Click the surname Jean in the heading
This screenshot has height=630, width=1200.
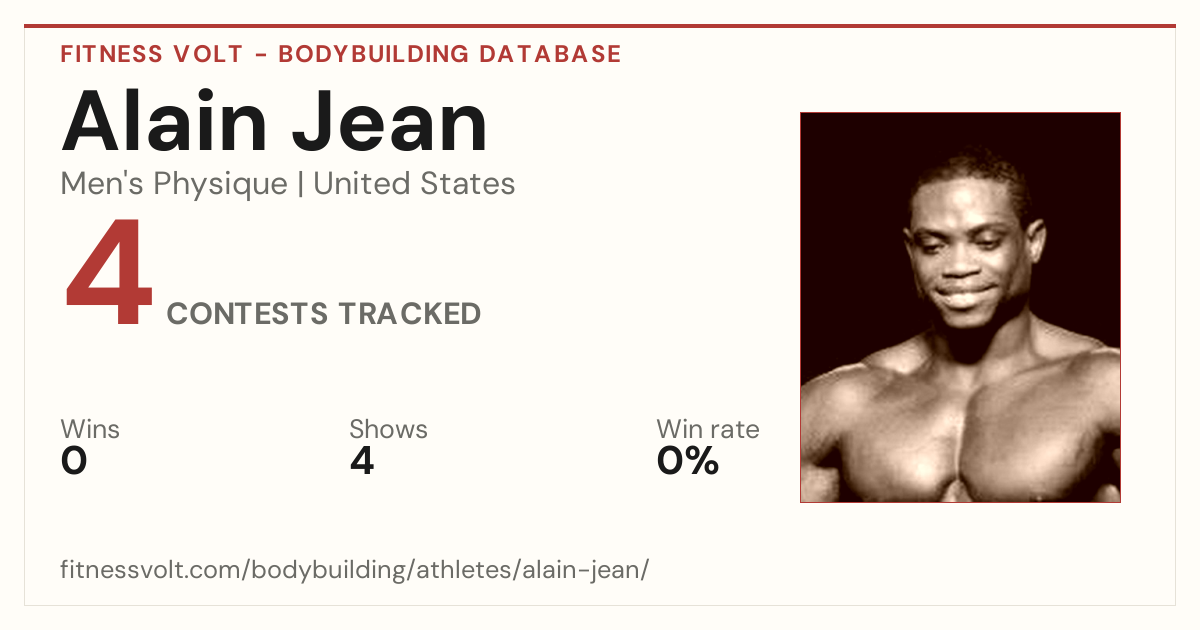[x=392, y=121]
